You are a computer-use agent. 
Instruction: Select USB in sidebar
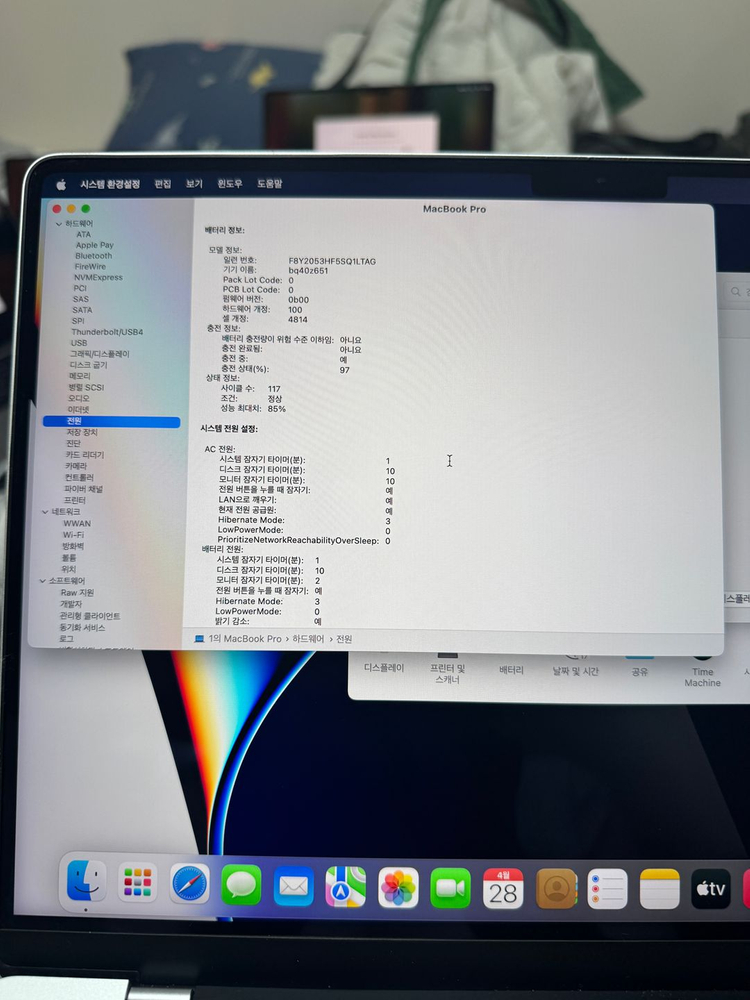(x=79, y=342)
